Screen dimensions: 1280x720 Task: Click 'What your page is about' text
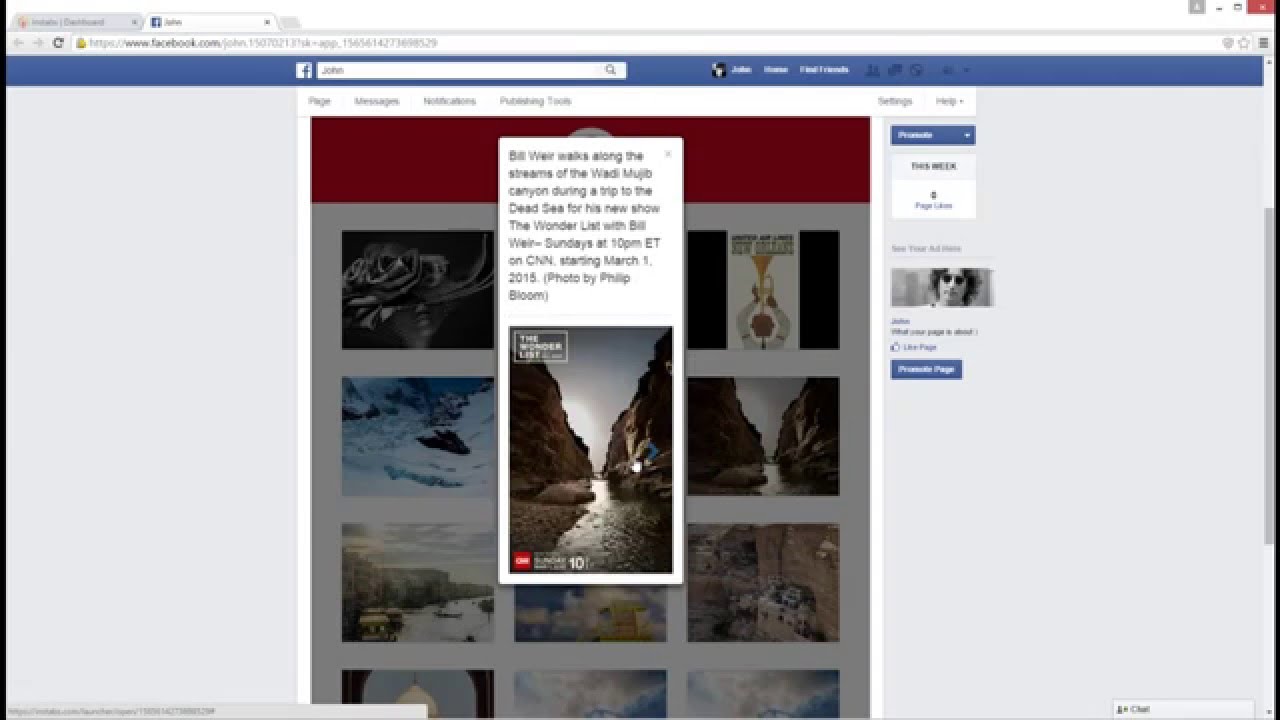[934, 332]
